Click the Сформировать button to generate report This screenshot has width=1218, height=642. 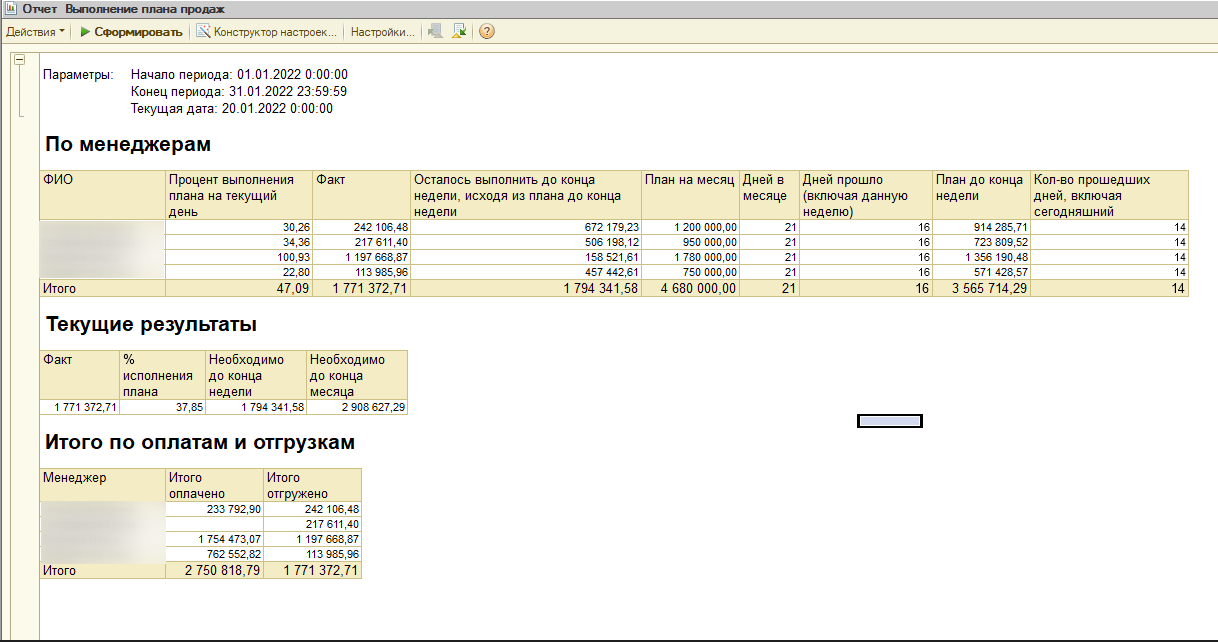point(131,32)
